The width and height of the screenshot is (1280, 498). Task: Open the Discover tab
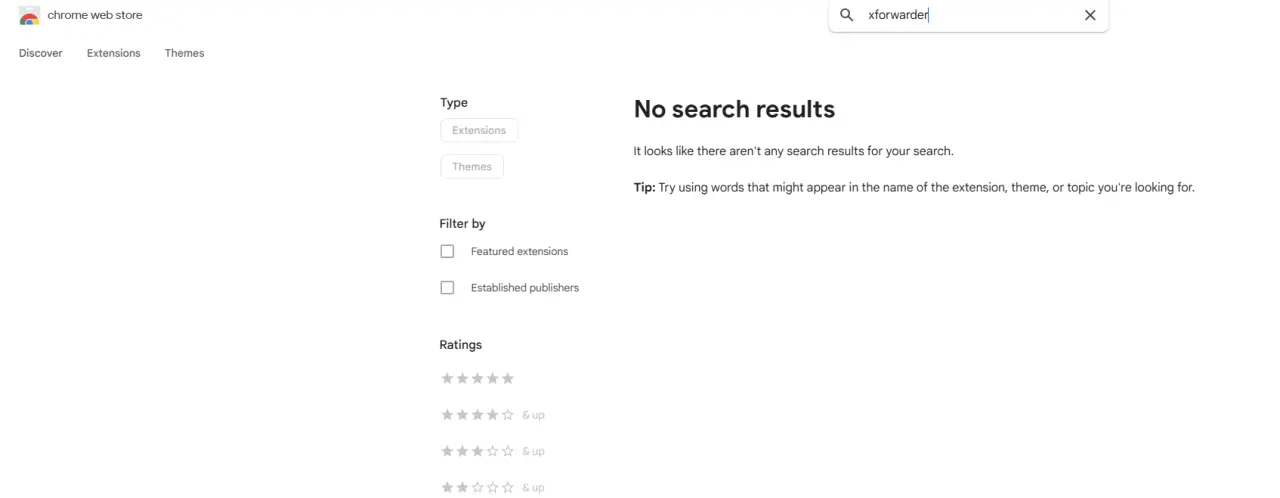[41, 53]
